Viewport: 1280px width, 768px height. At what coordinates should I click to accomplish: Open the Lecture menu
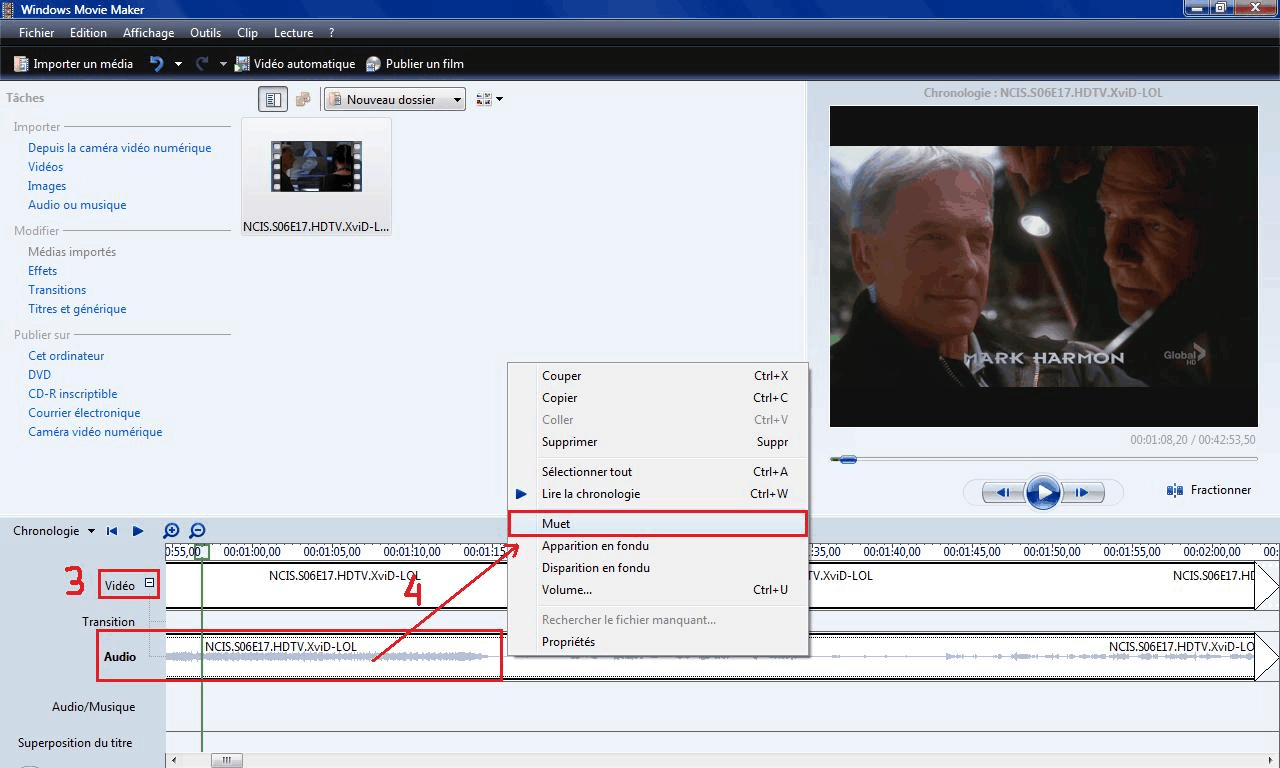point(293,33)
